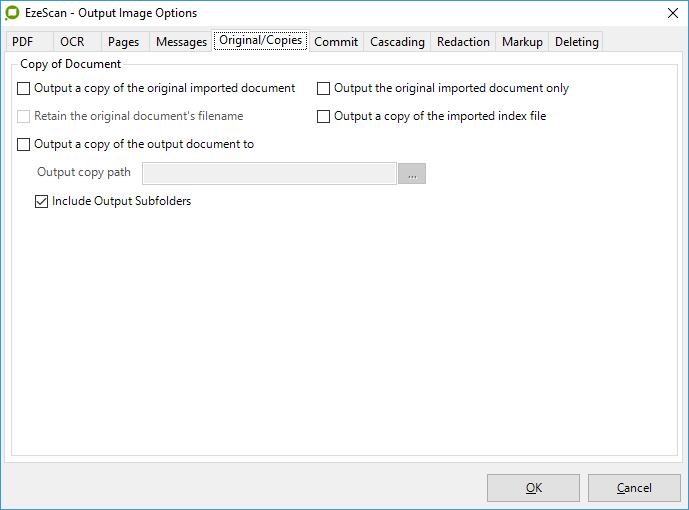689x510 pixels.
Task: Enable output a copy of original imported document
Action: point(24,89)
